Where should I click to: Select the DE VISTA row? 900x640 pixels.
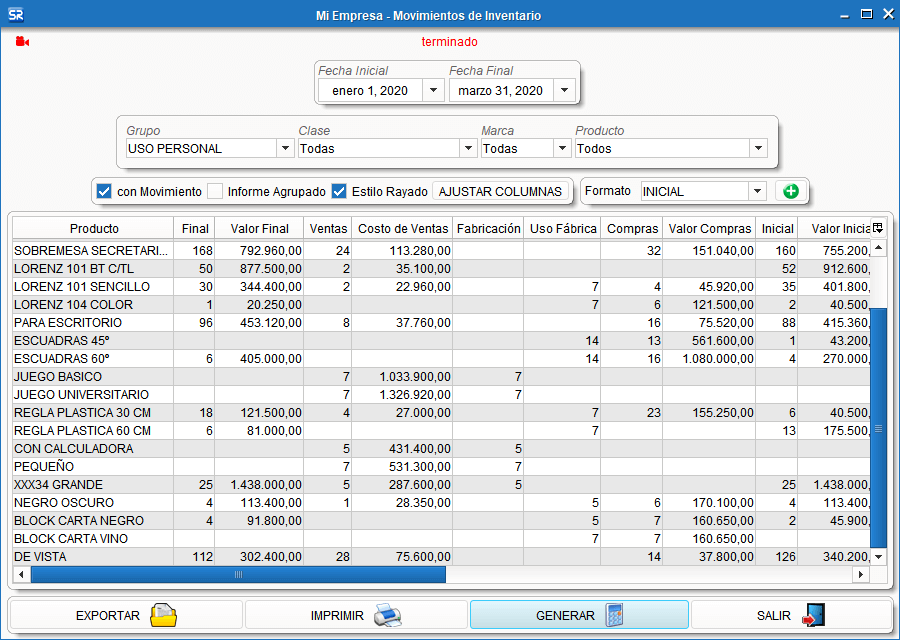(x=441, y=557)
